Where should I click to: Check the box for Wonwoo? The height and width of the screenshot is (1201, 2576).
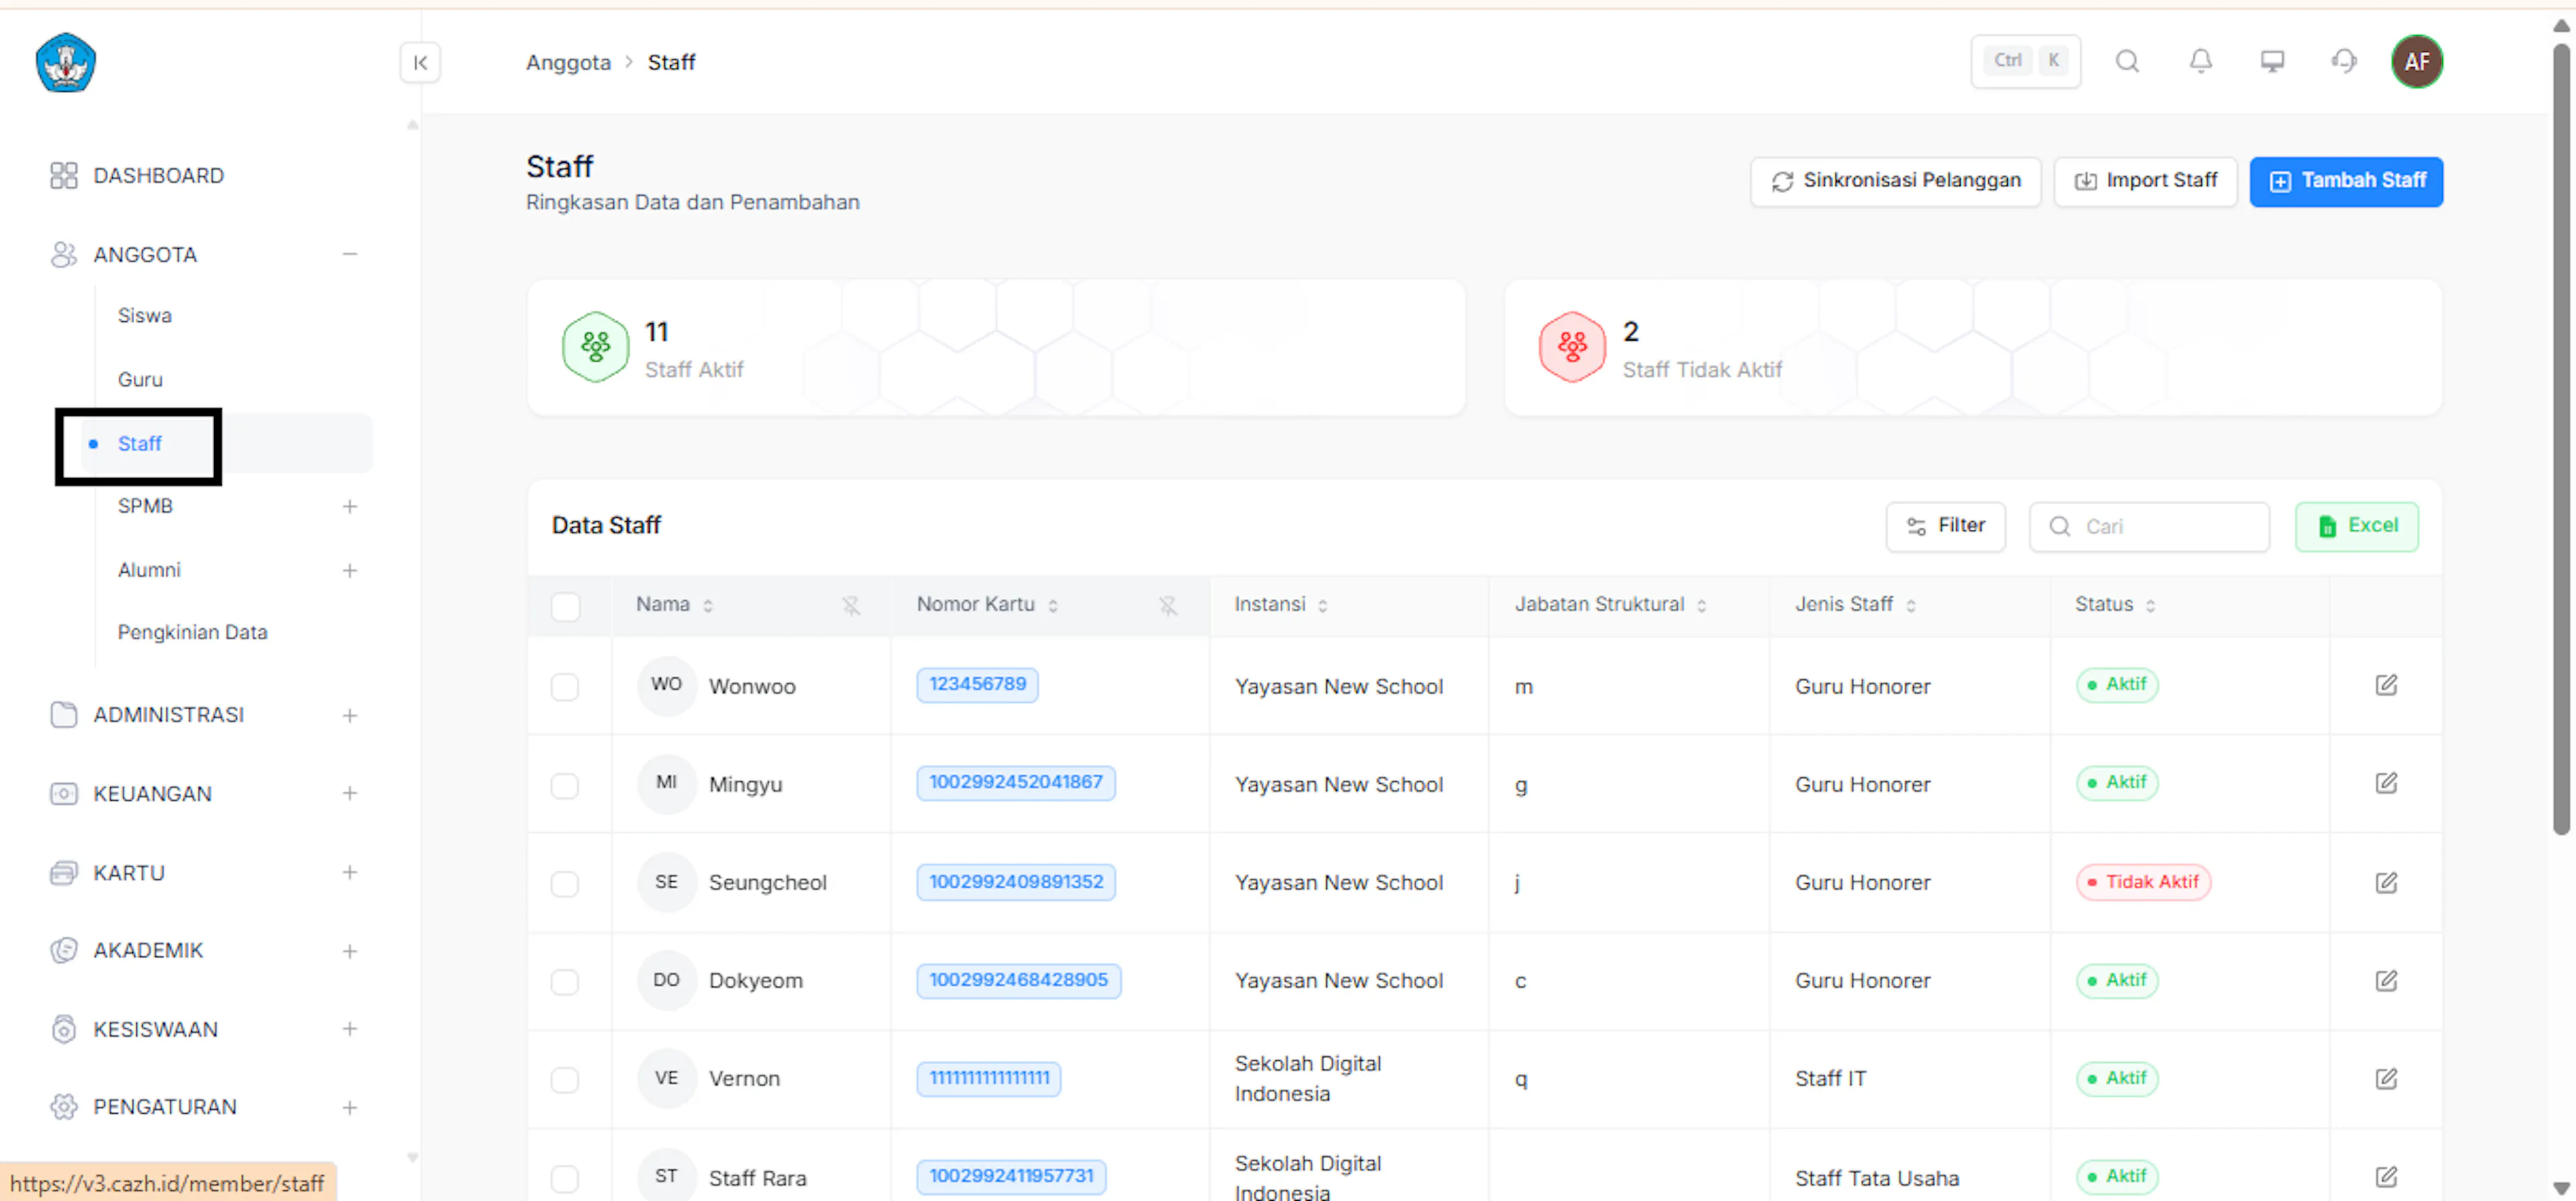point(564,686)
